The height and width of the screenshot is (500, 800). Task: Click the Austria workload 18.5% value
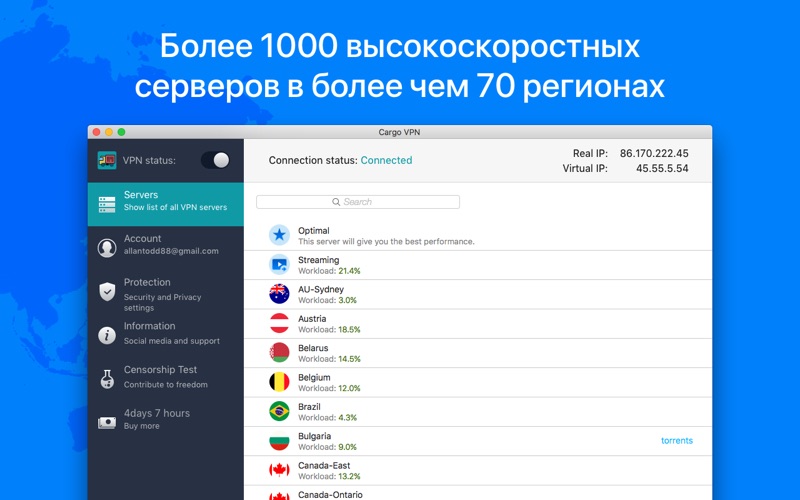349,330
